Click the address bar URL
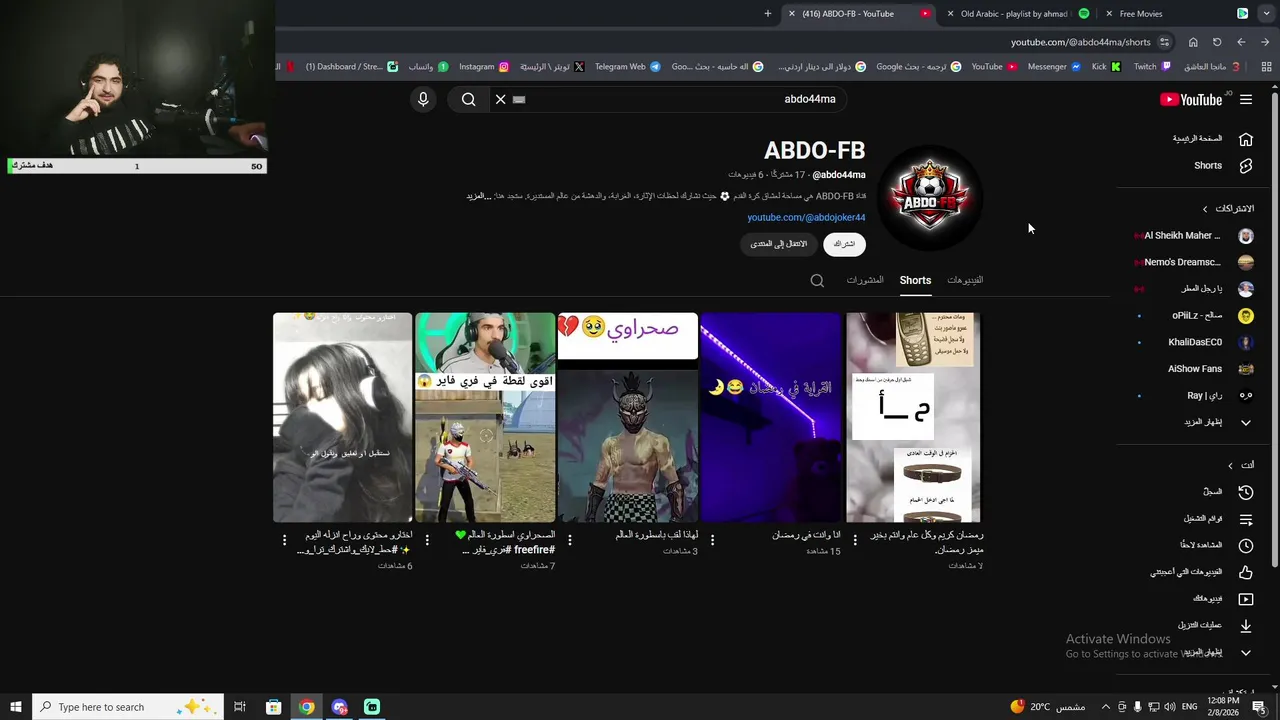Image resolution: width=1280 pixels, height=720 pixels. click(x=1080, y=42)
